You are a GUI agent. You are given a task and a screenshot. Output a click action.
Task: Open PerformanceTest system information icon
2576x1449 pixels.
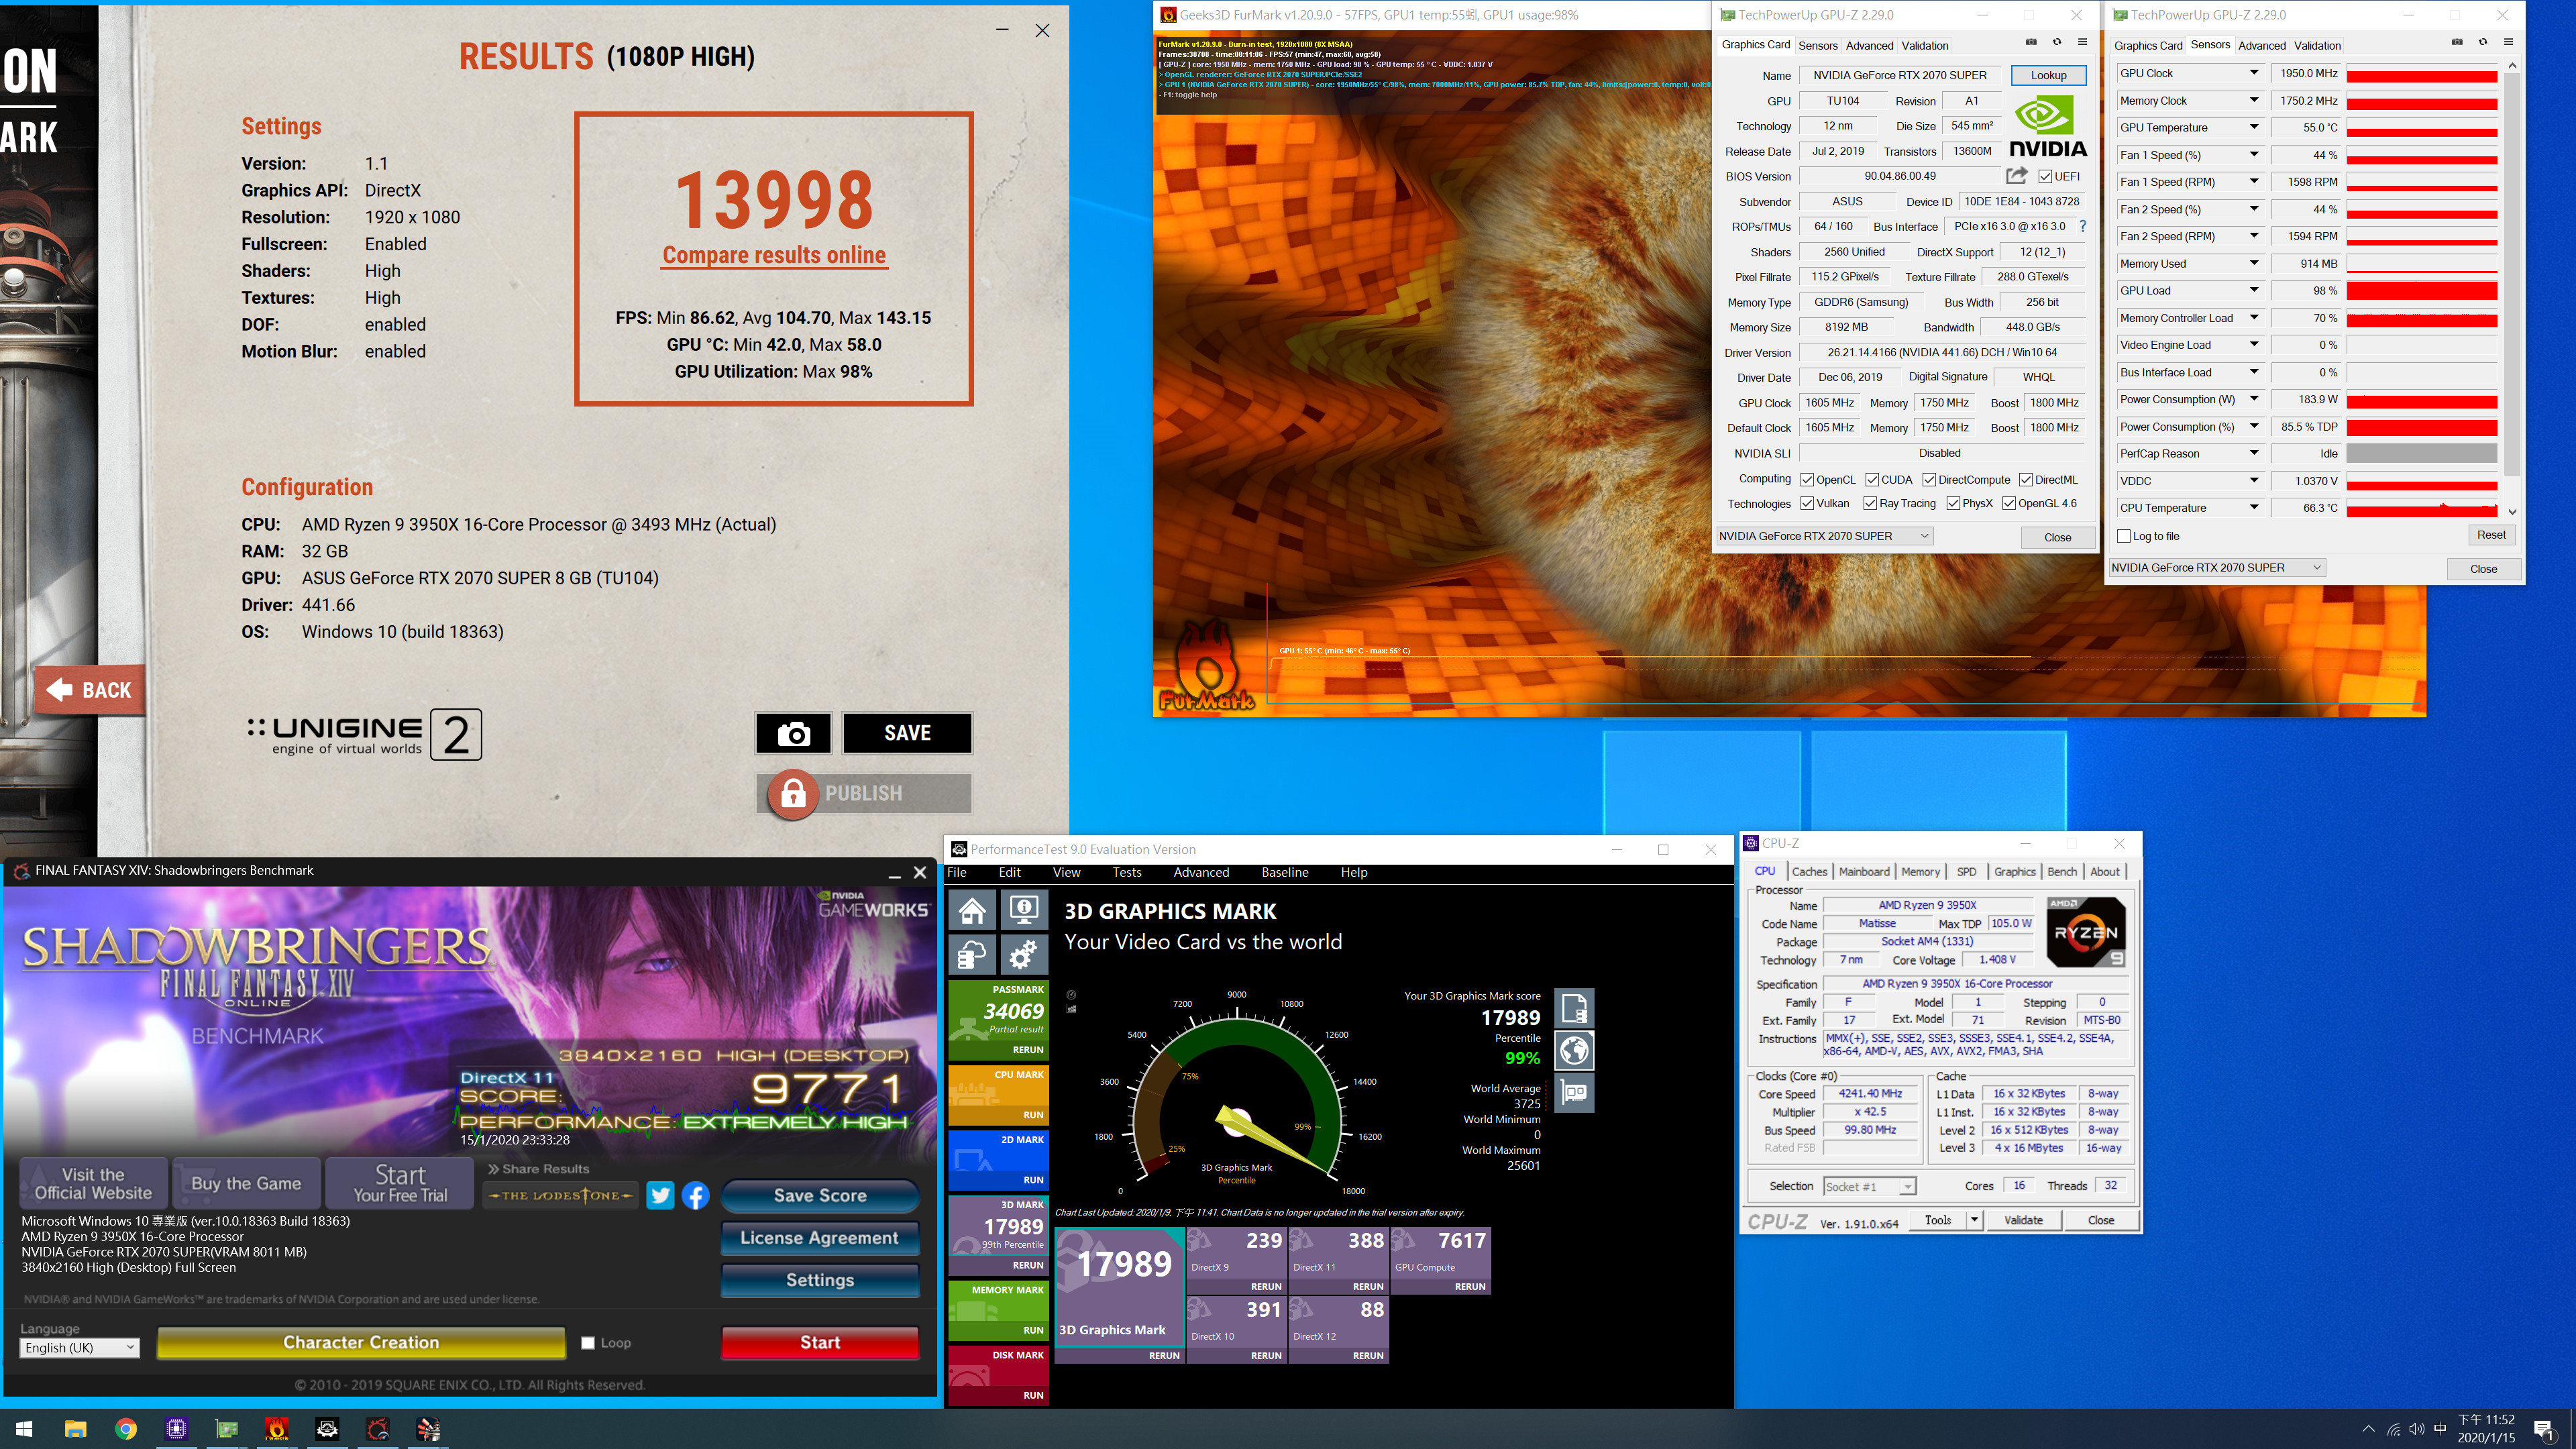coord(1024,911)
